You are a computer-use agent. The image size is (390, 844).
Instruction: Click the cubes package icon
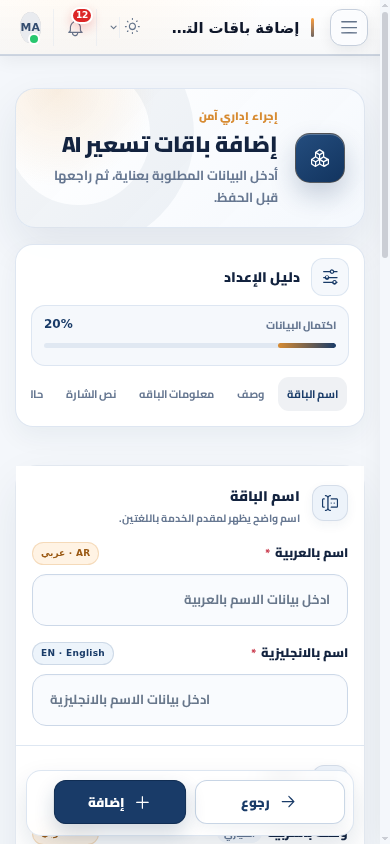click(x=320, y=158)
